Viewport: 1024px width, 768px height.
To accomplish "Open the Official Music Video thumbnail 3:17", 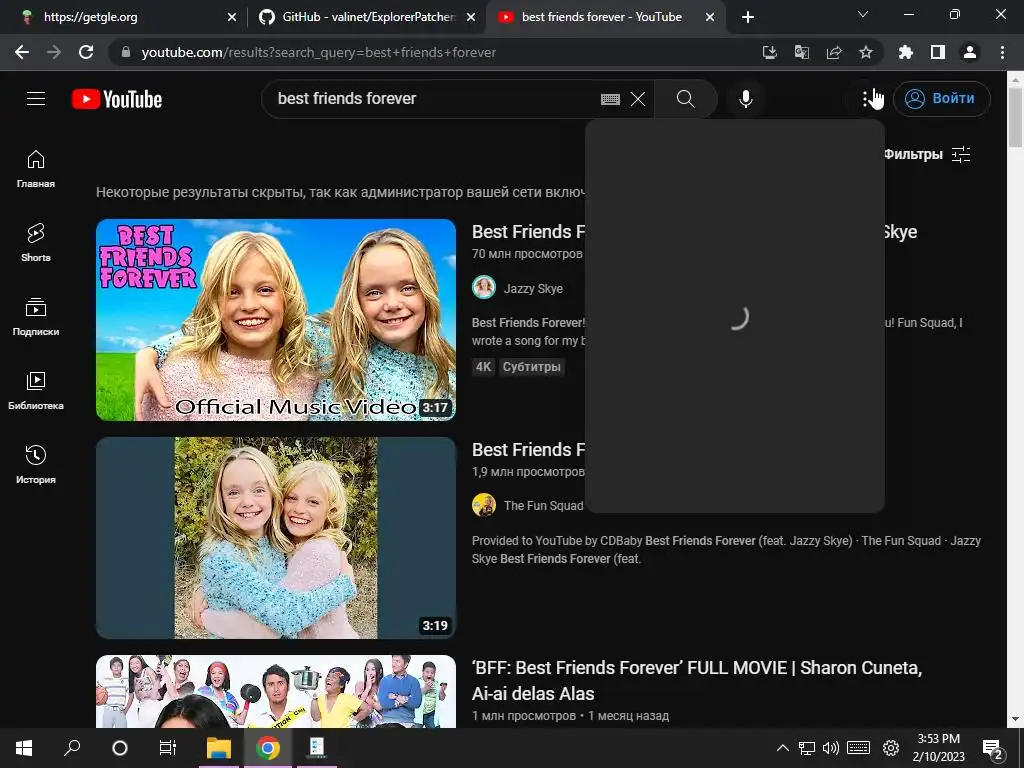I will [276, 320].
